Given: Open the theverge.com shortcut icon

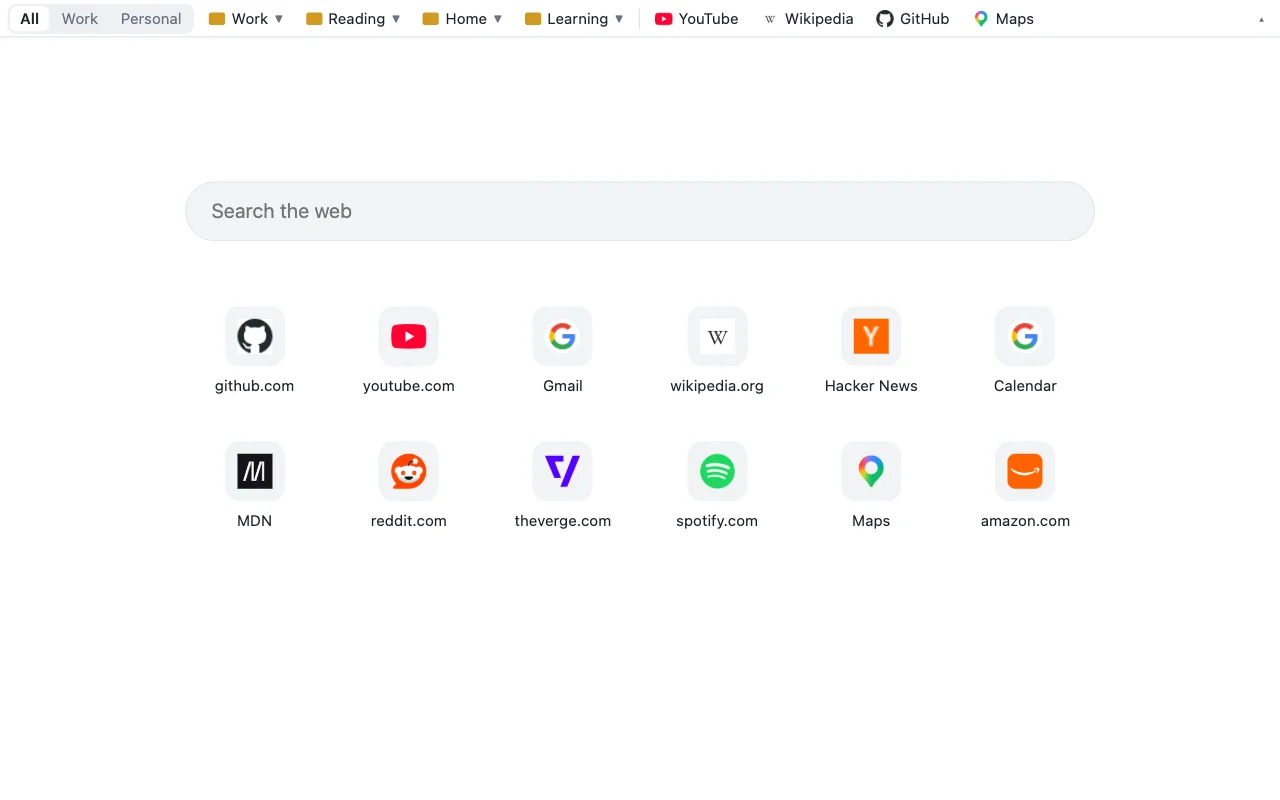Looking at the screenshot, I should (563, 471).
